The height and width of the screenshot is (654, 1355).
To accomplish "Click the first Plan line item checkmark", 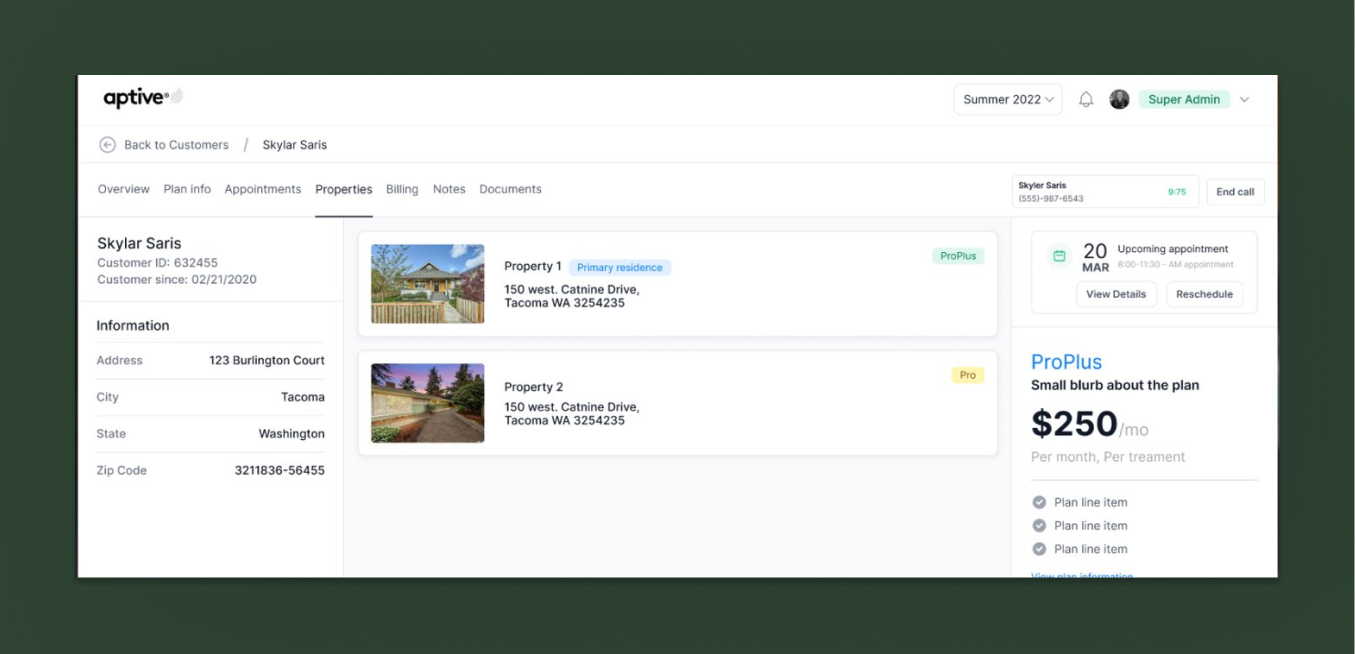I will coord(1039,502).
